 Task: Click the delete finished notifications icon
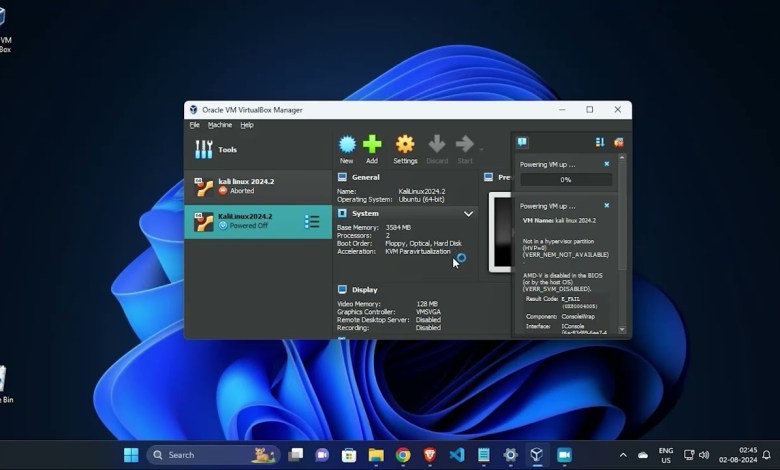coord(618,142)
